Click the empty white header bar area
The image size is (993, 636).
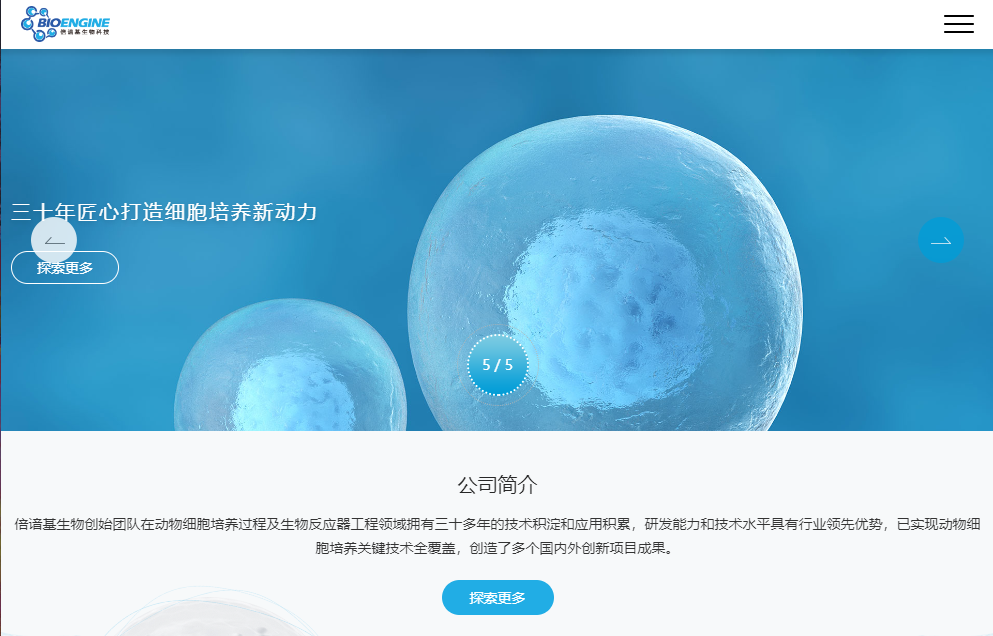pyautogui.click(x=507, y=24)
